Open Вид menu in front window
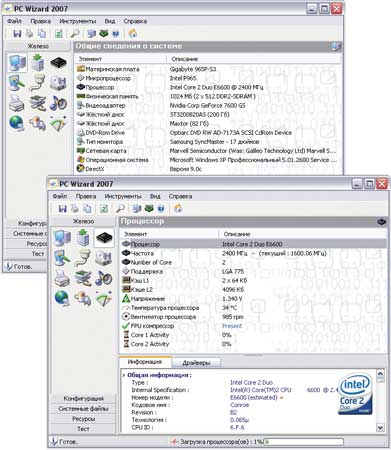Screen dimensions: 391x450 pos(155,196)
